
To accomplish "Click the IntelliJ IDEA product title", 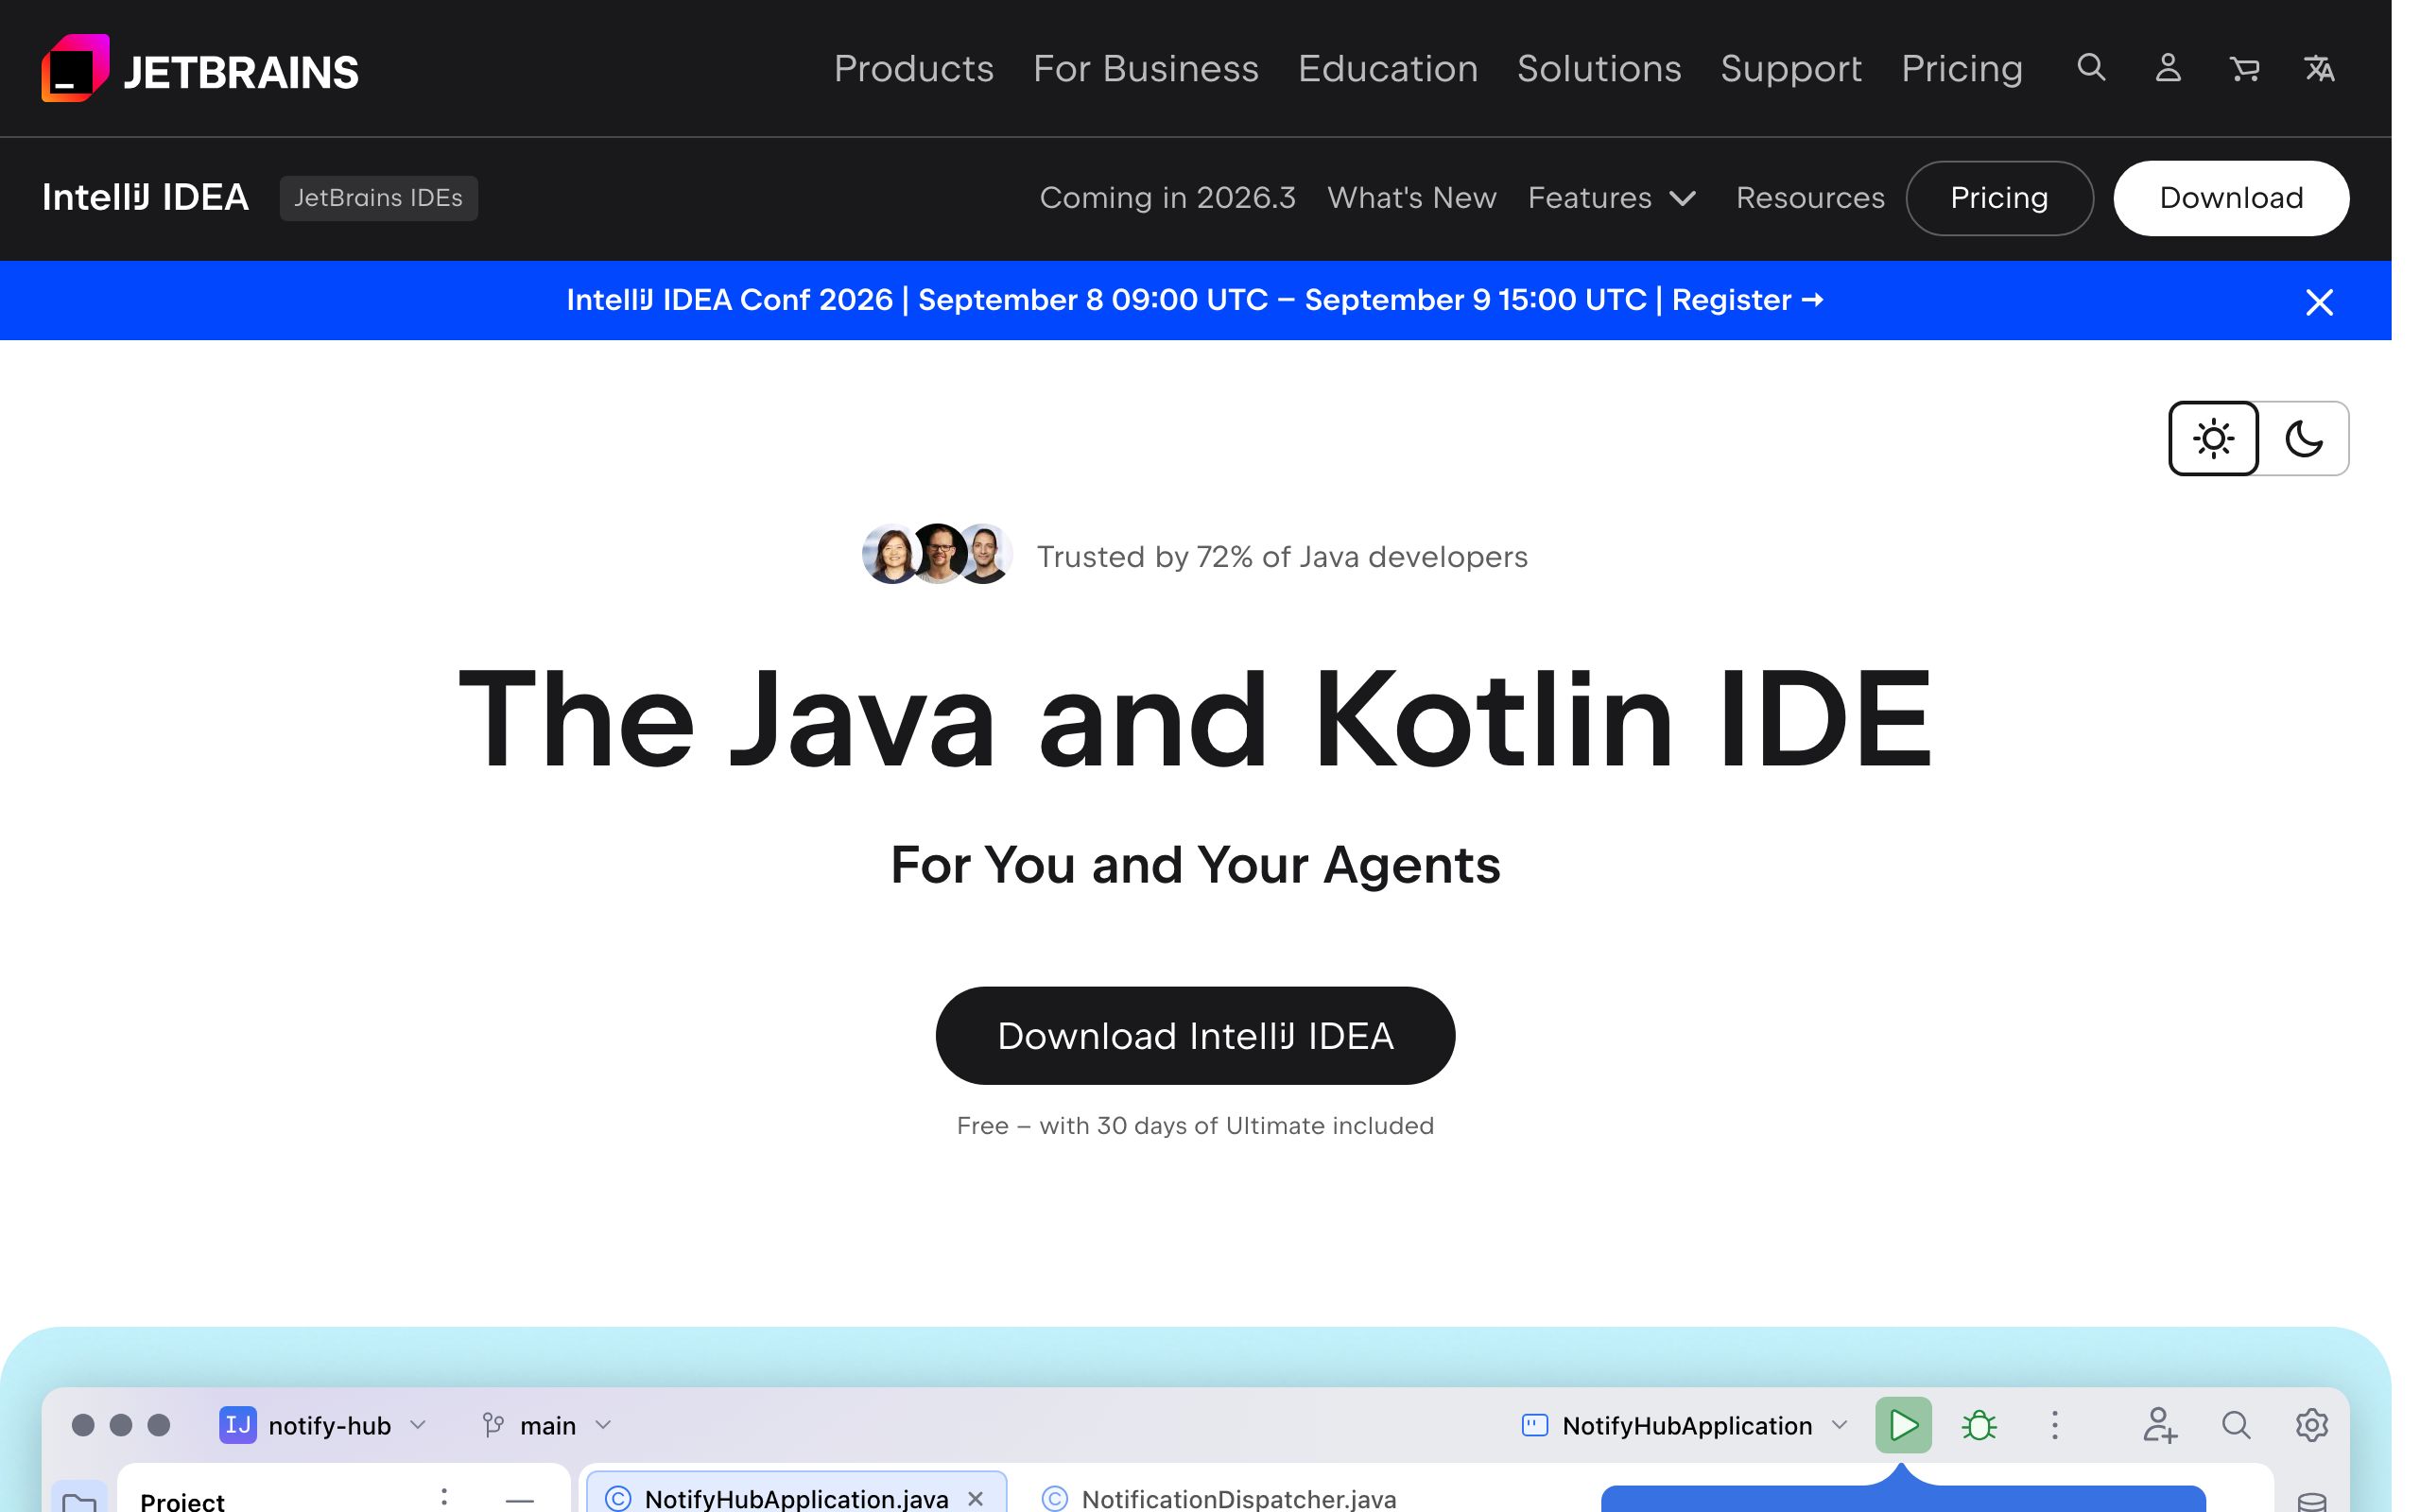I will click(x=145, y=197).
